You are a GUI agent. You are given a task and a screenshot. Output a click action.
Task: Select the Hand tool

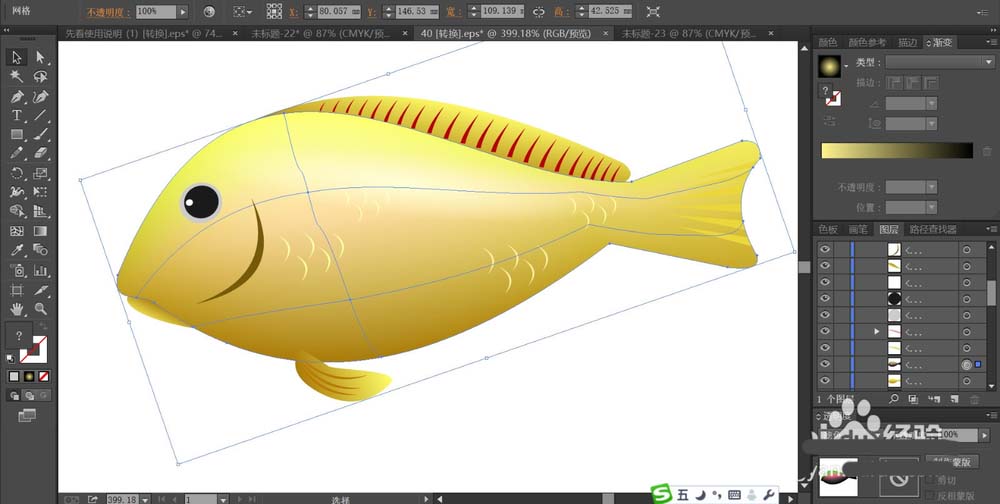(17, 309)
